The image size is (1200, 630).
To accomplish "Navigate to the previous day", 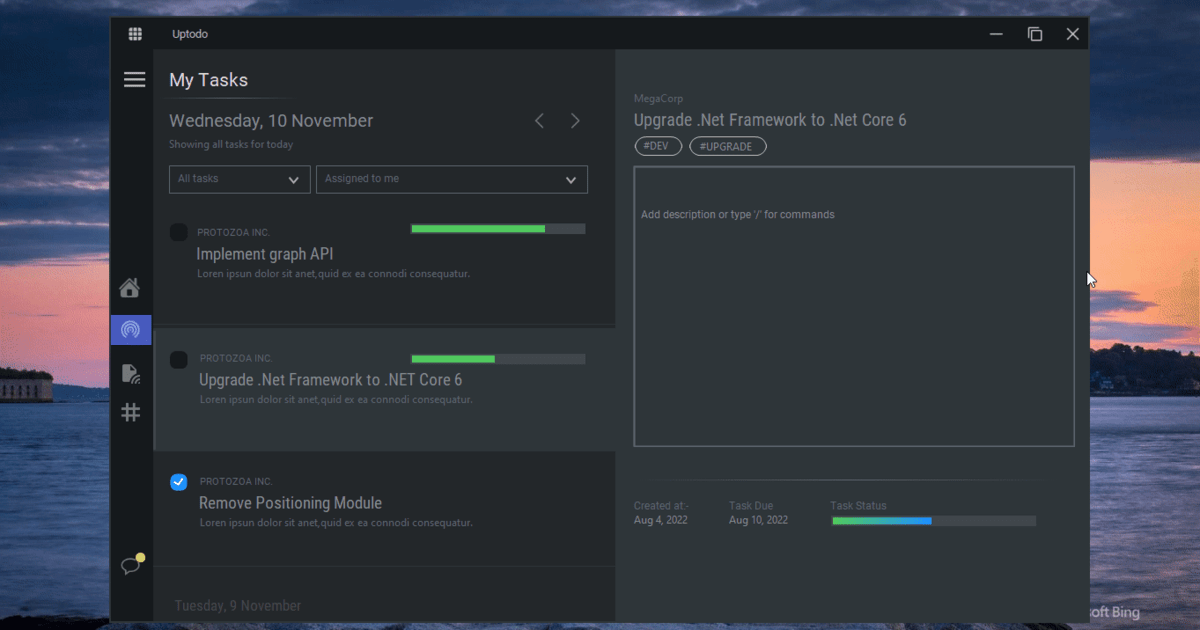I will click(x=539, y=120).
